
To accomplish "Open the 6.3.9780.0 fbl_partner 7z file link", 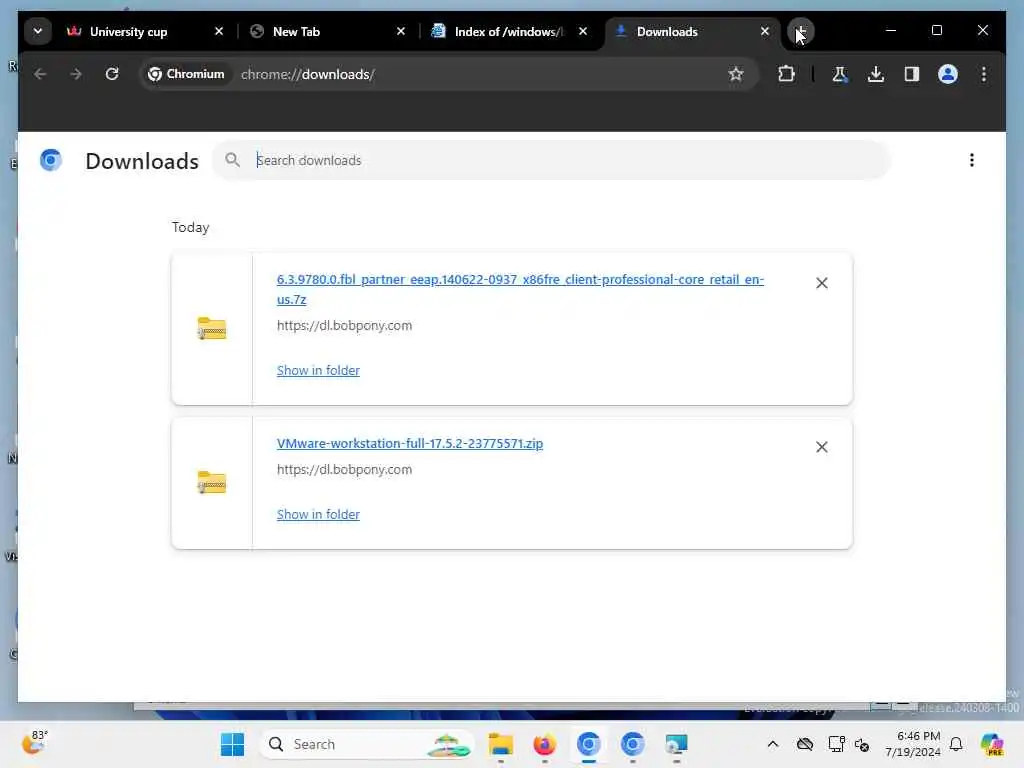I will (x=520, y=289).
